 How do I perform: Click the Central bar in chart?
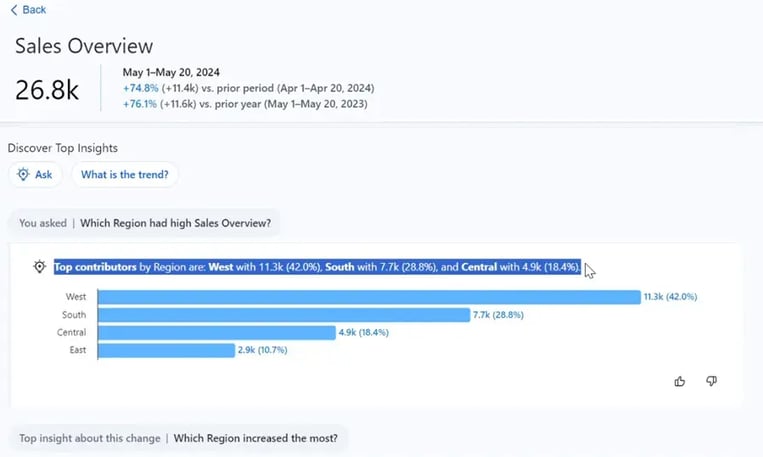pos(216,333)
